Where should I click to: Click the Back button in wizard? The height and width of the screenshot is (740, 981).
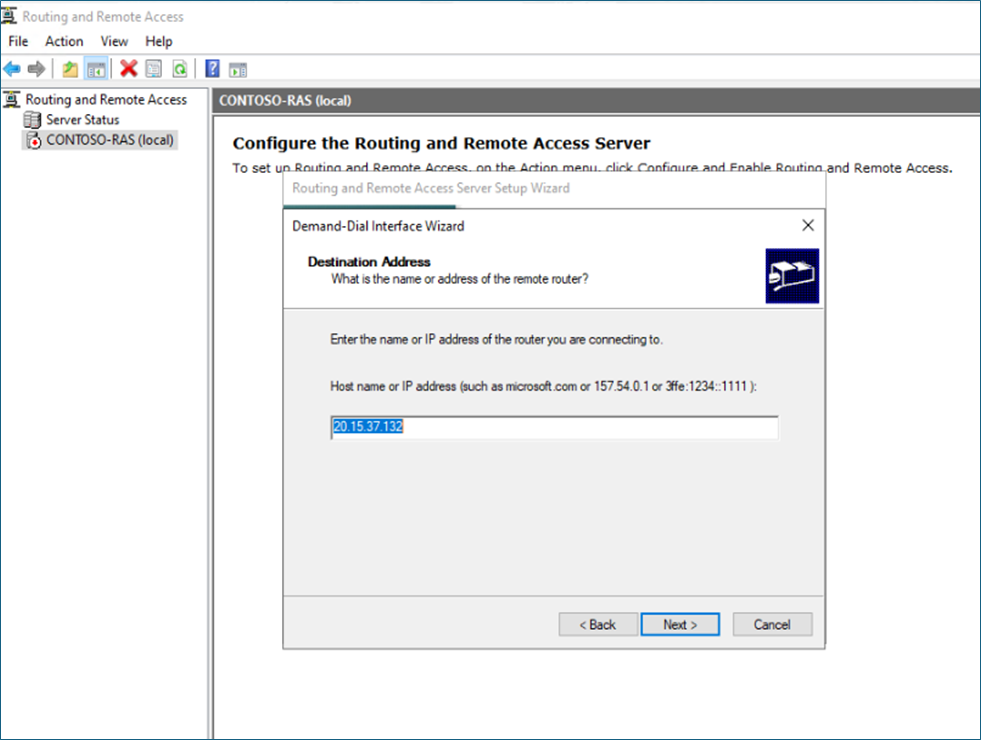(598, 624)
